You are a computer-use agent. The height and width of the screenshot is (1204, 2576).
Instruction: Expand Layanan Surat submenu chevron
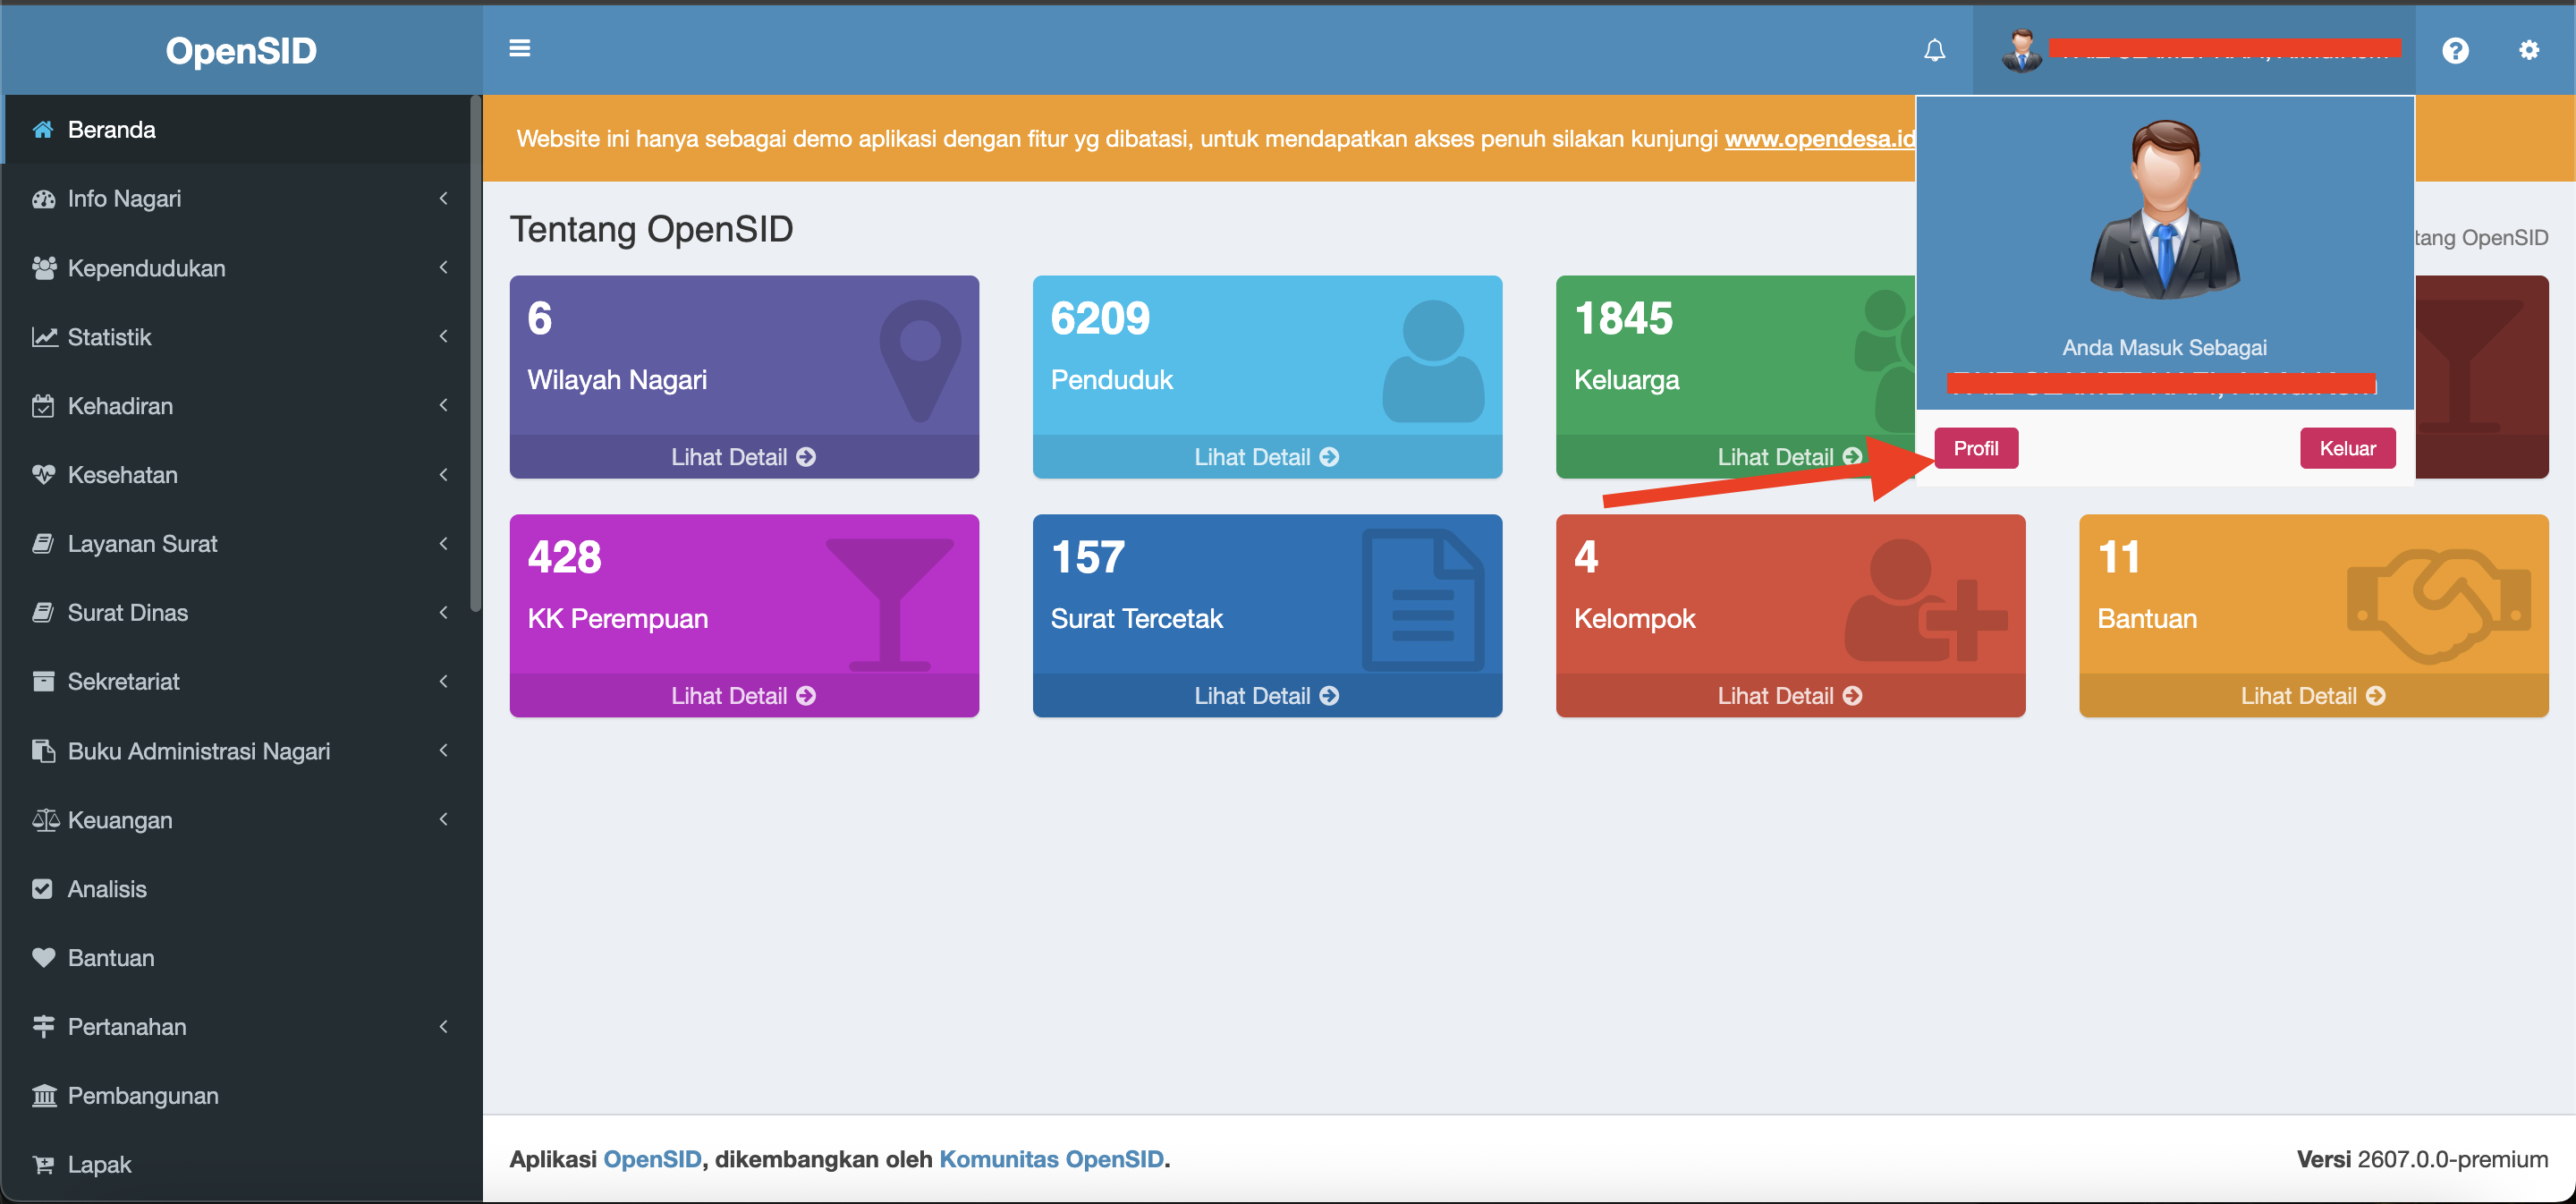click(443, 544)
